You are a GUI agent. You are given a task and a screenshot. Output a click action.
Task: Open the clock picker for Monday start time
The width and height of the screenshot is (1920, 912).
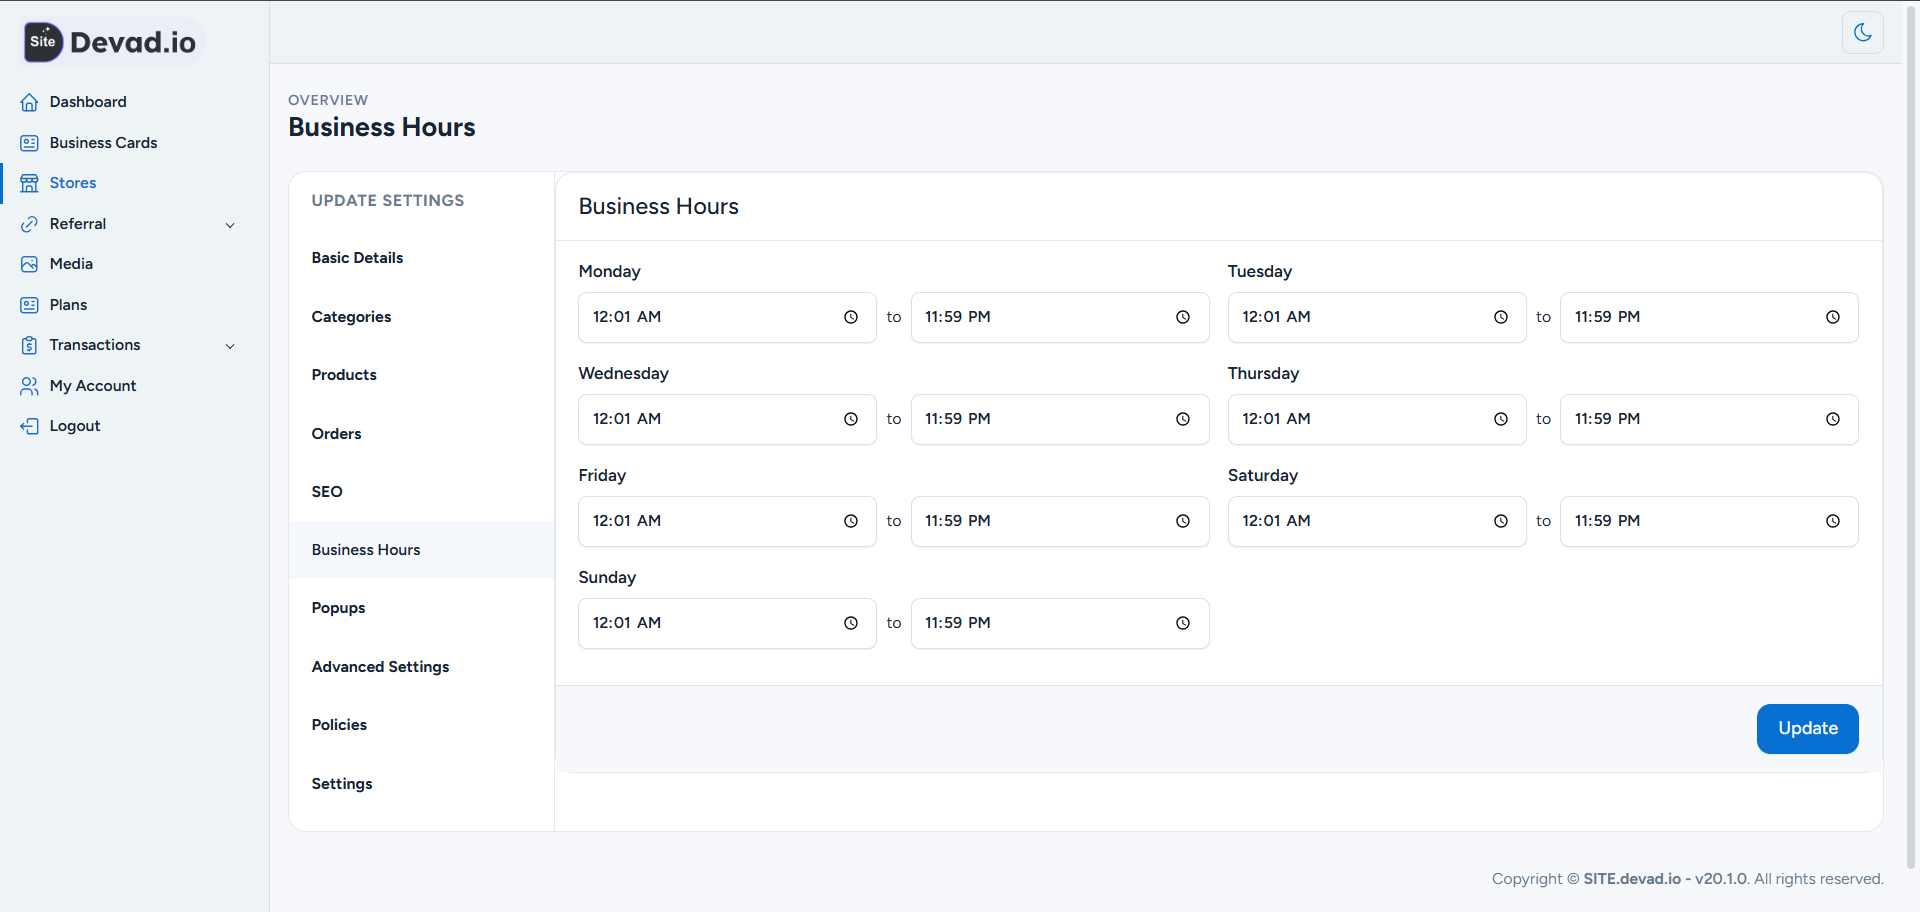(851, 317)
